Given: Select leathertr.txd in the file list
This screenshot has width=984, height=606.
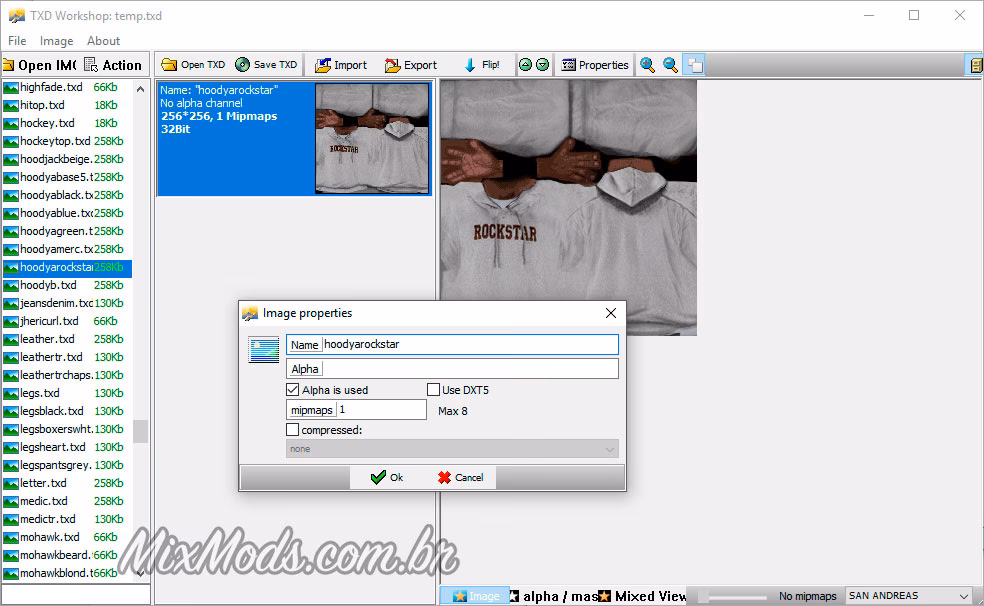Looking at the screenshot, I should click(x=67, y=357).
